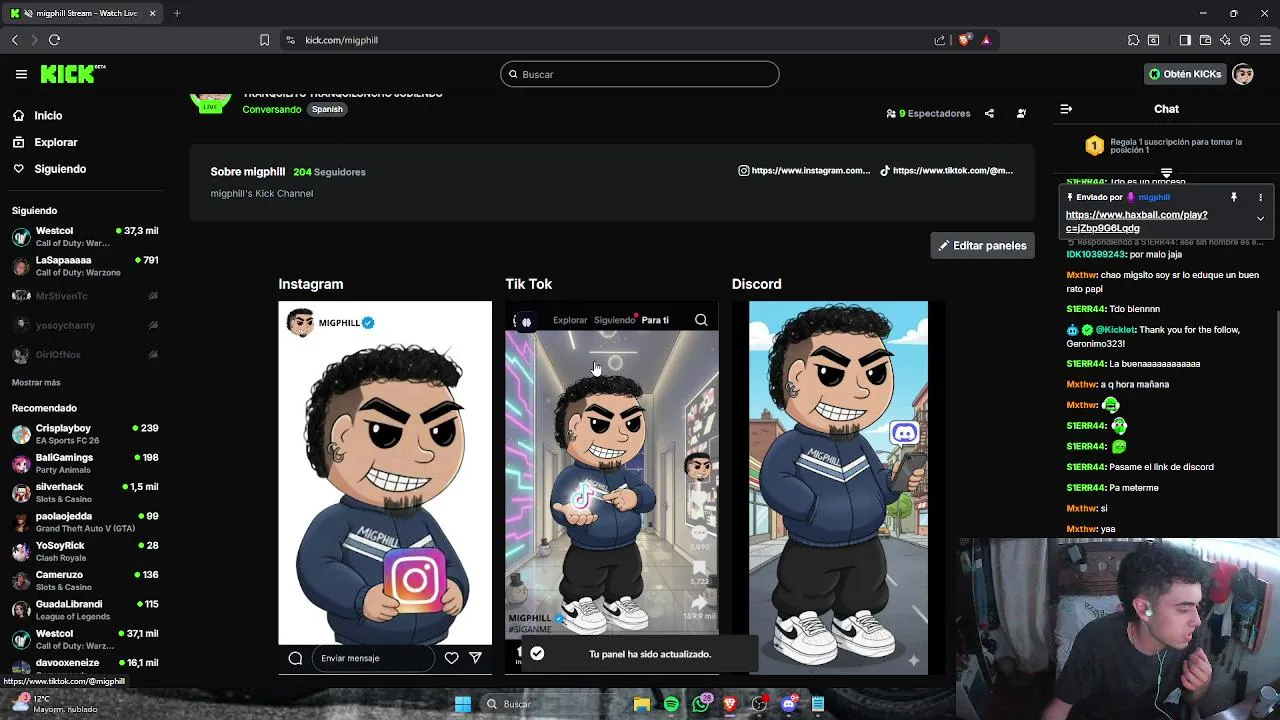Viewport: 1280px width, 720px height.
Task: Open the Brave Wallet icon
Action: (x=1205, y=40)
